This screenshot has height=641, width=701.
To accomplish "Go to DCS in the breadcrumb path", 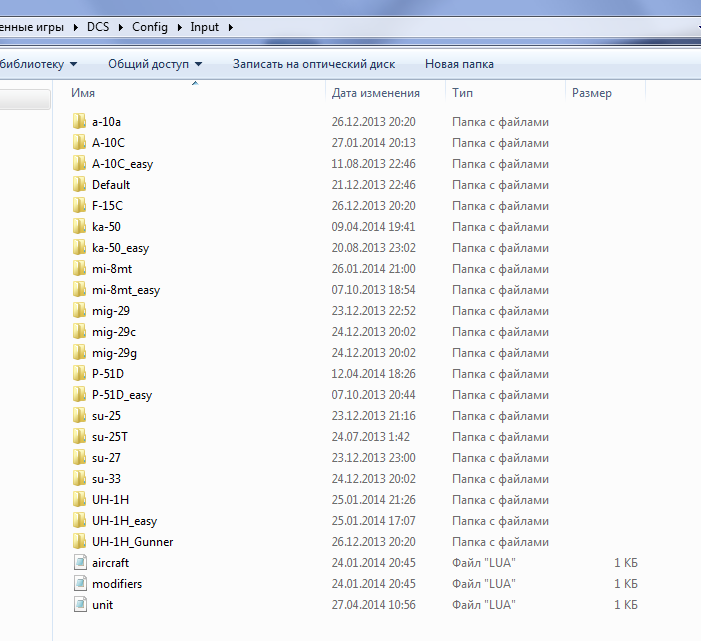I will (x=98, y=27).
